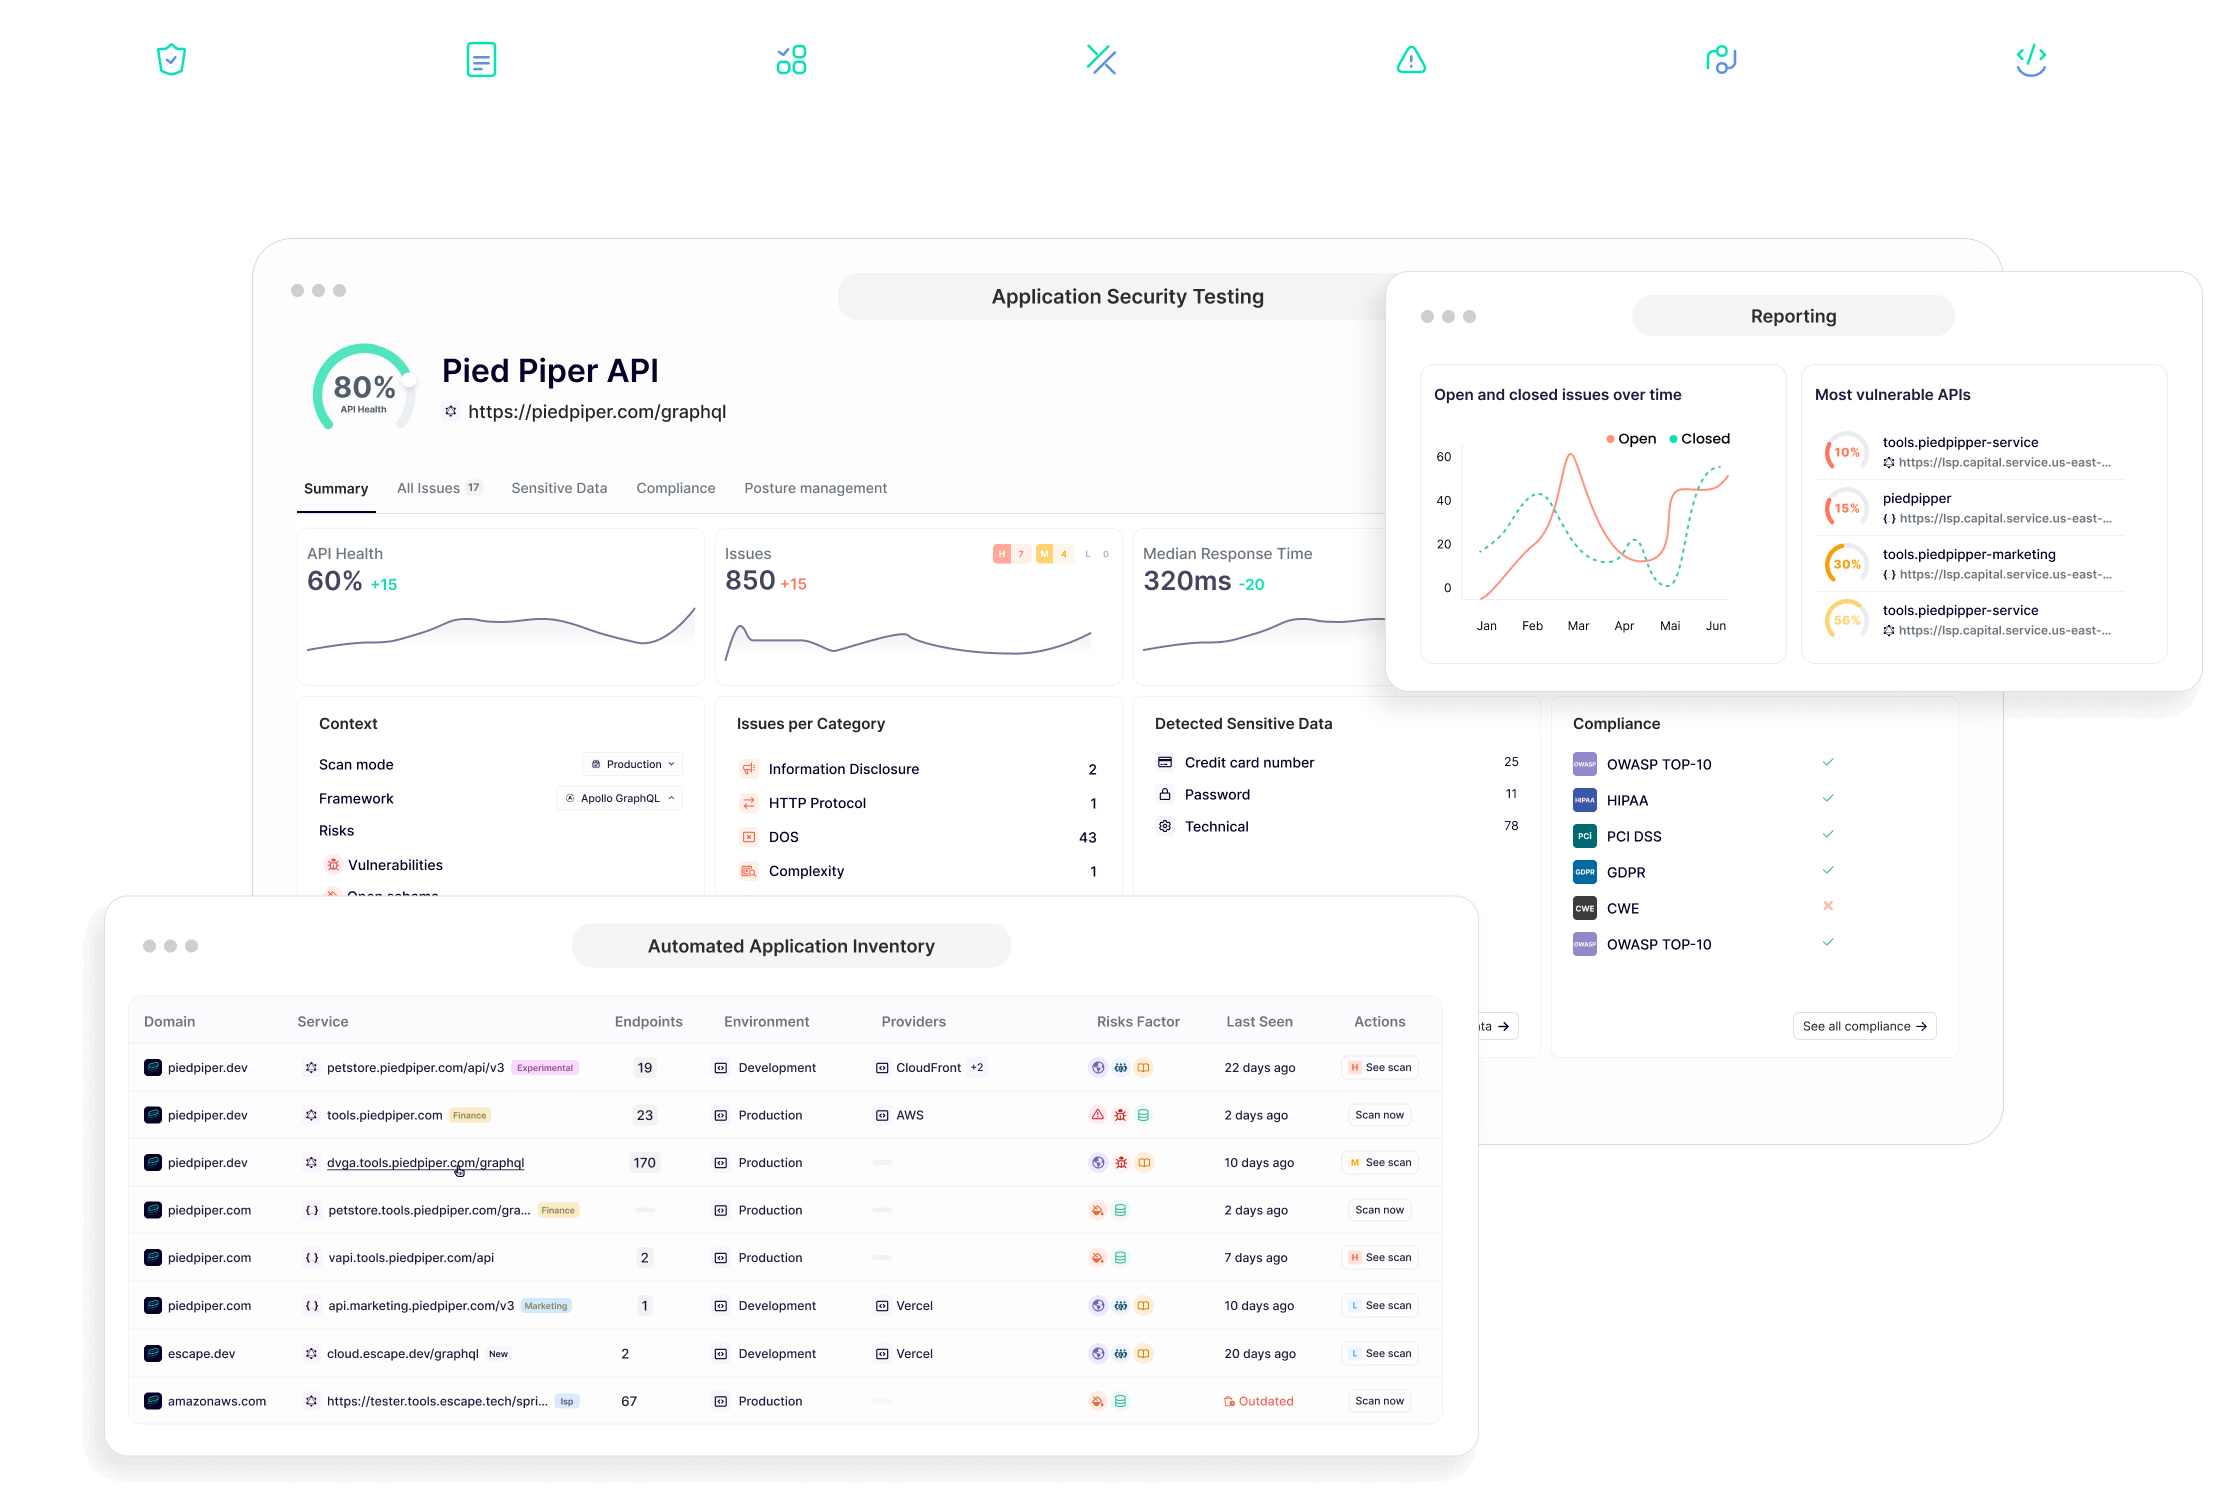Screen dimensions: 2219x1500
Task: Click the Credit card number icon
Action: click(1164, 762)
